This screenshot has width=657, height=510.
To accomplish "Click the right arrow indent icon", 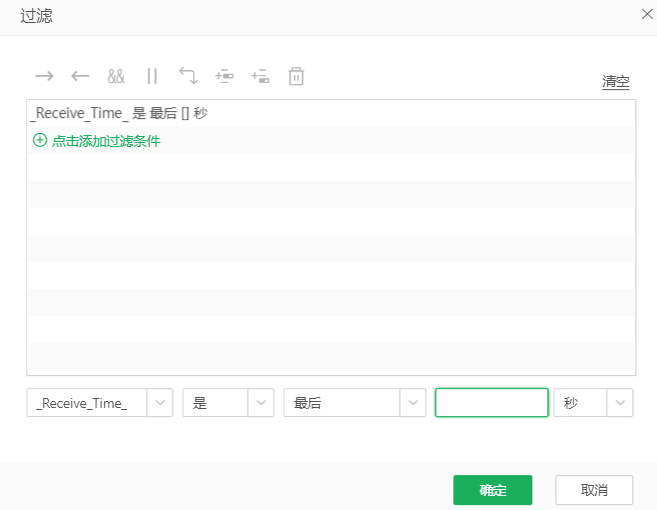I will 44,76.
